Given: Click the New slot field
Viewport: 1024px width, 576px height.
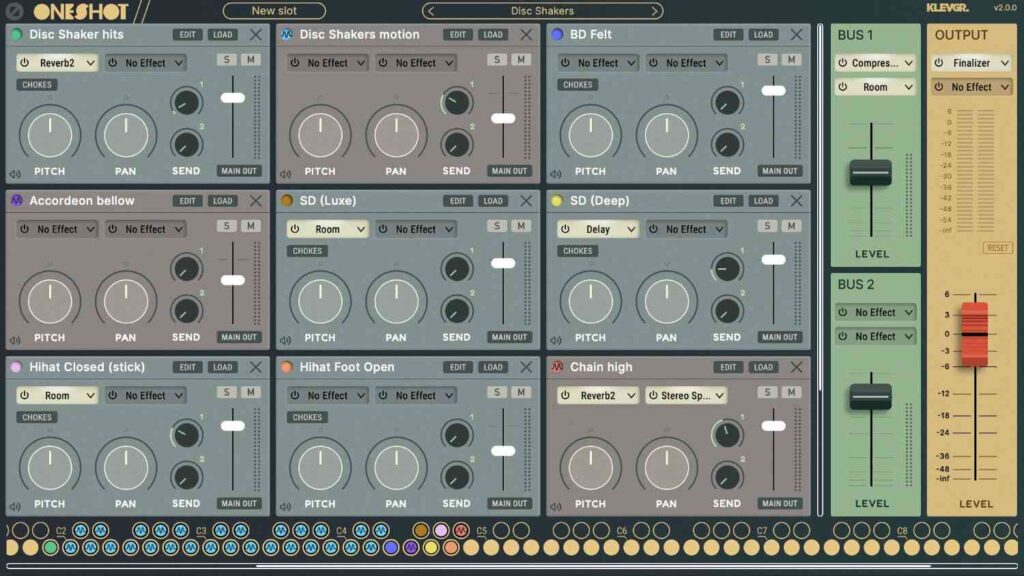Looking at the screenshot, I should [274, 11].
